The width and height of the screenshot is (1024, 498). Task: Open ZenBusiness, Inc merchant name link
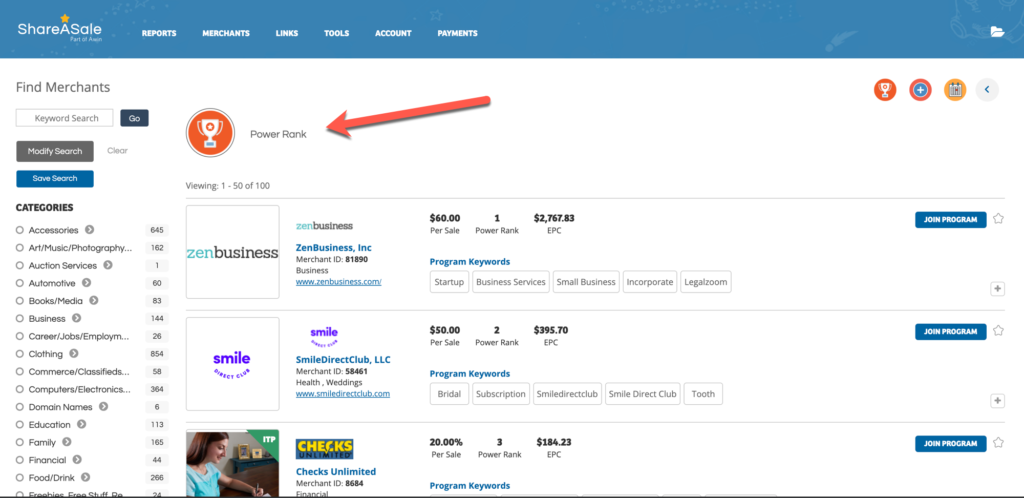click(334, 248)
